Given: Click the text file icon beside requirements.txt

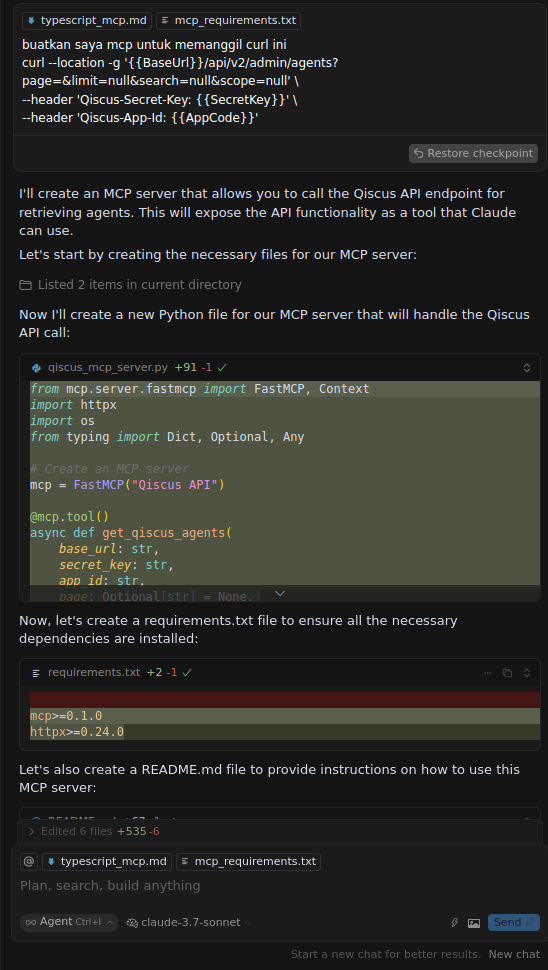Looking at the screenshot, I should coord(37,672).
